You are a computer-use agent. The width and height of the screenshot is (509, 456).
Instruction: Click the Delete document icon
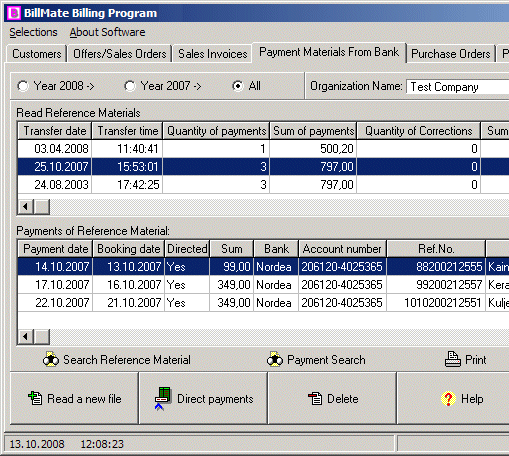[315, 398]
